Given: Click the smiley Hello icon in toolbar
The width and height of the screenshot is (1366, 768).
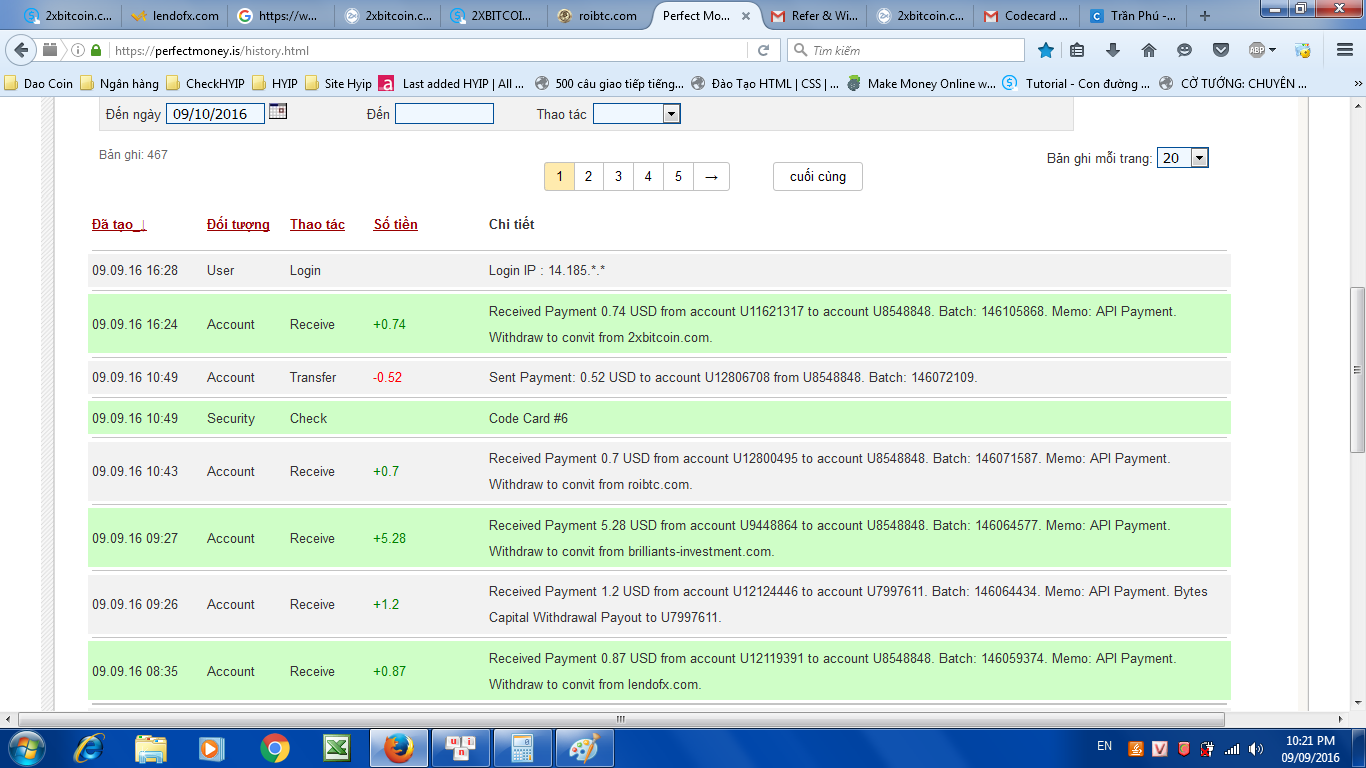Looking at the screenshot, I should pos(1185,50).
